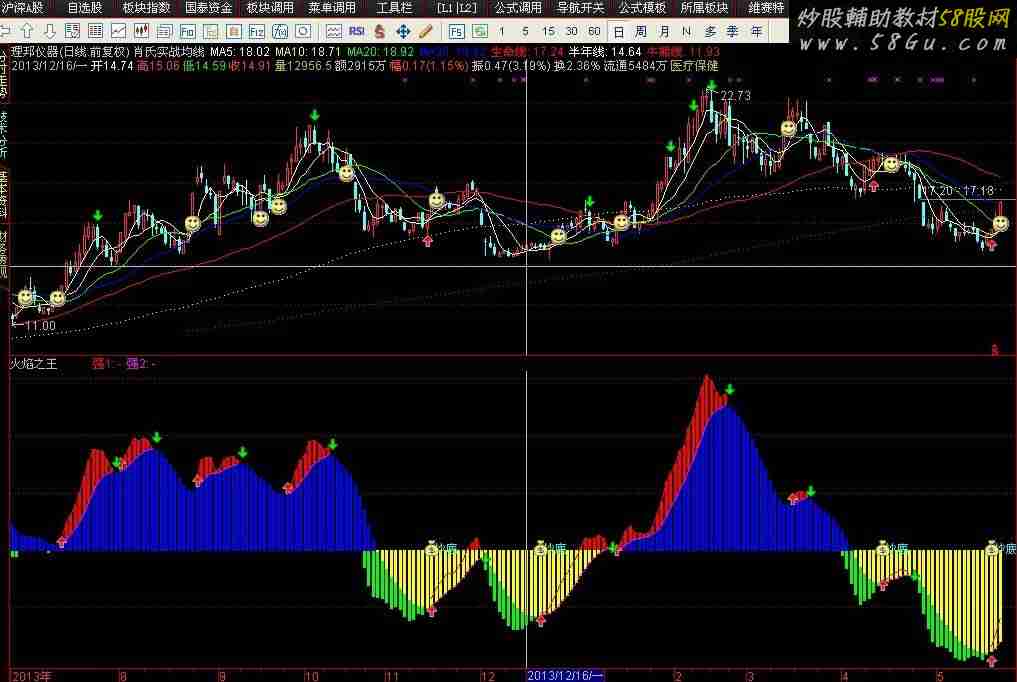Open the 公式模板 menu
This screenshot has height=682, width=1017.
[x=641, y=8]
